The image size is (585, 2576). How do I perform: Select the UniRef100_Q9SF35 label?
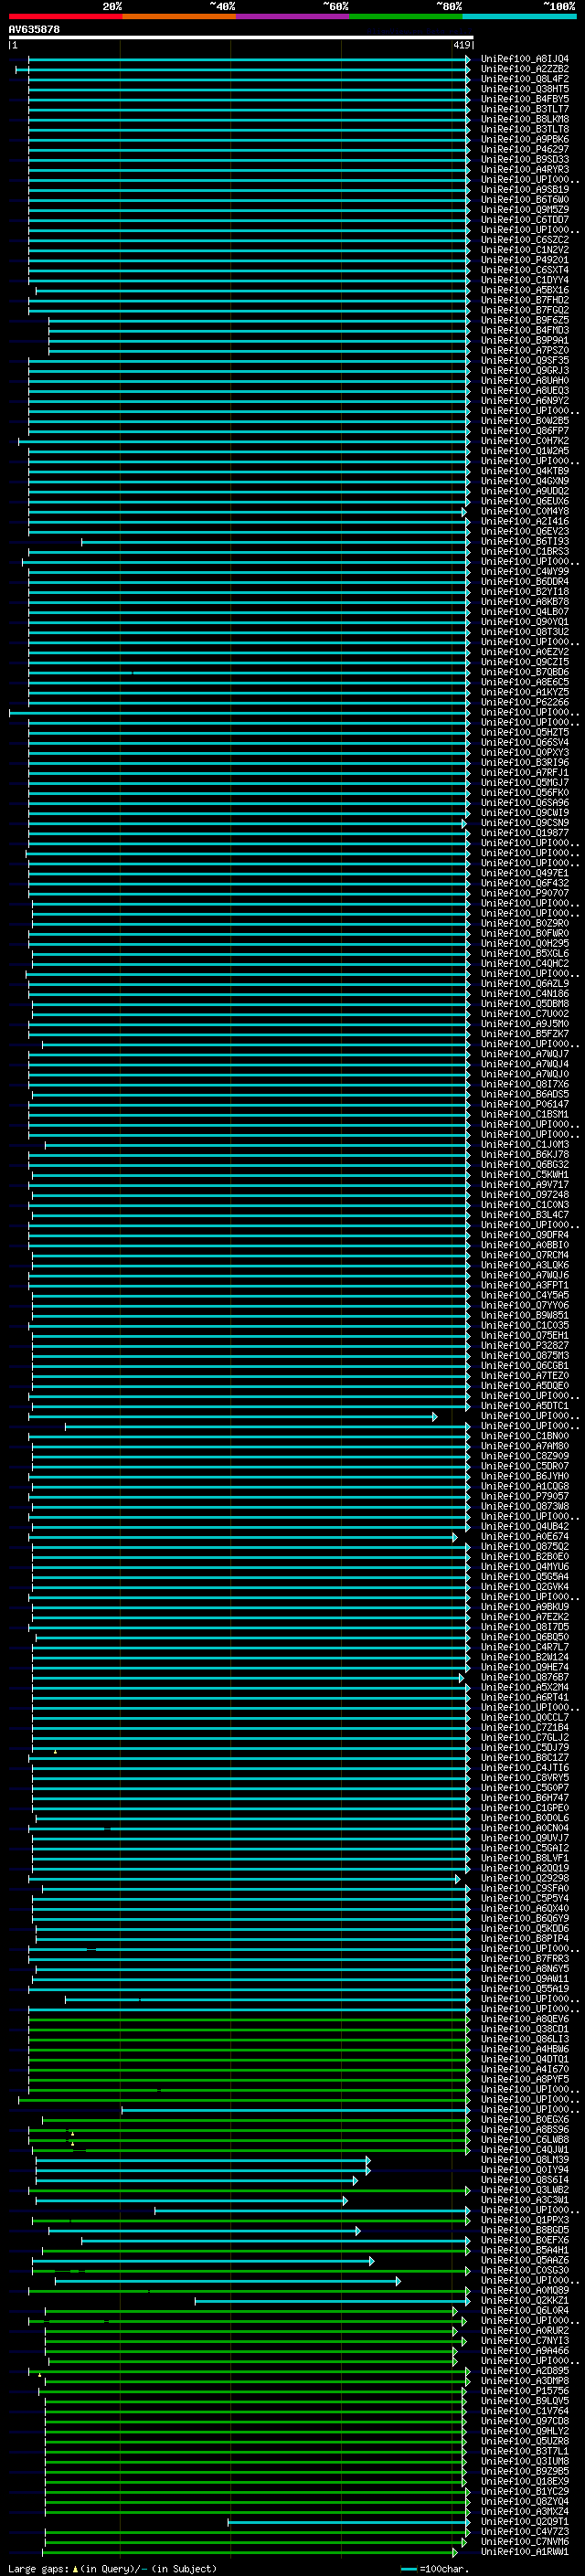point(525,360)
